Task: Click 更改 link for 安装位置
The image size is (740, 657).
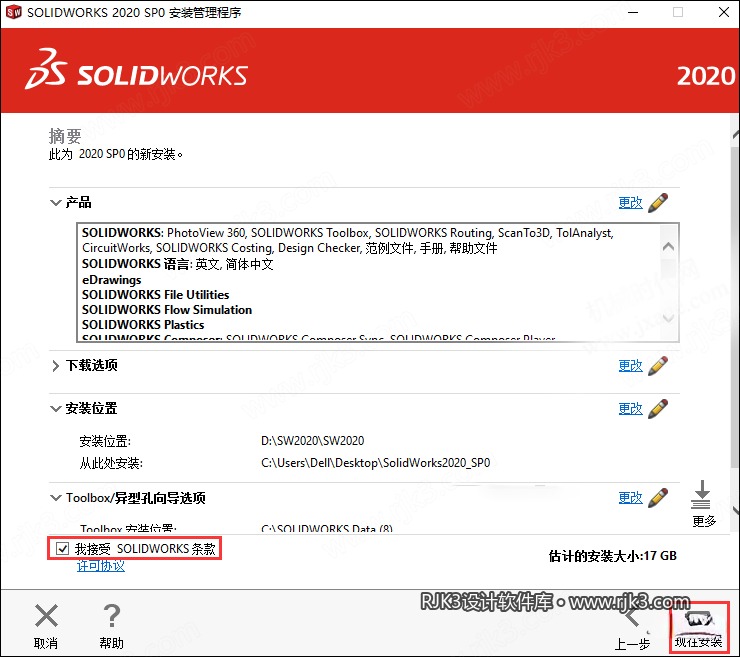Action: (x=631, y=409)
